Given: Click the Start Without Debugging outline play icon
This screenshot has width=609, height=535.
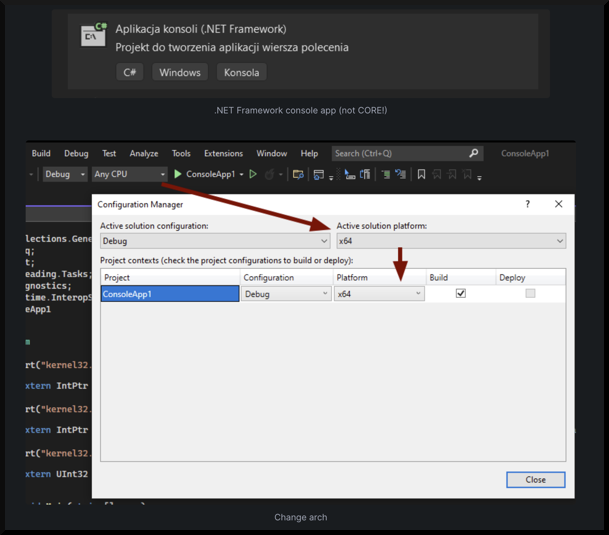Looking at the screenshot, I should [253, 174].
